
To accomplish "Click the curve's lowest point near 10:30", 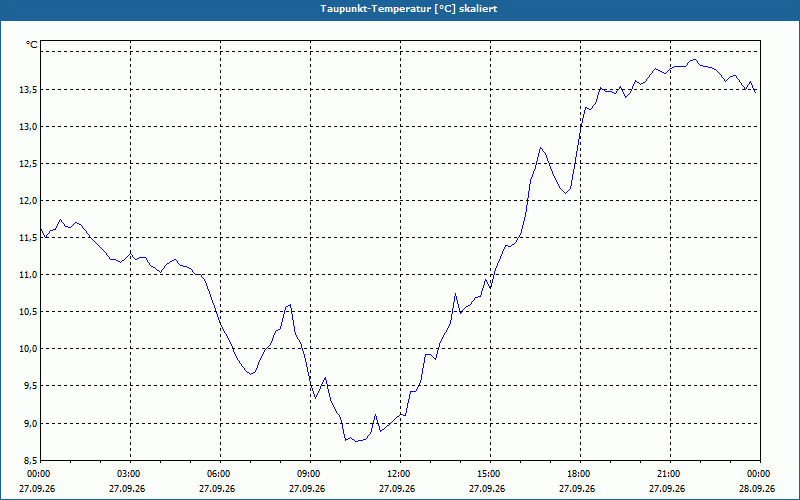I will click(x=356, y=441).
